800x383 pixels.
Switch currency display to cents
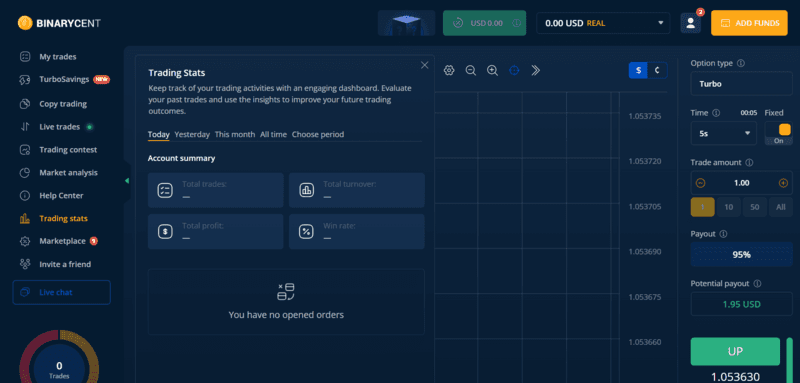pos(658,70)
